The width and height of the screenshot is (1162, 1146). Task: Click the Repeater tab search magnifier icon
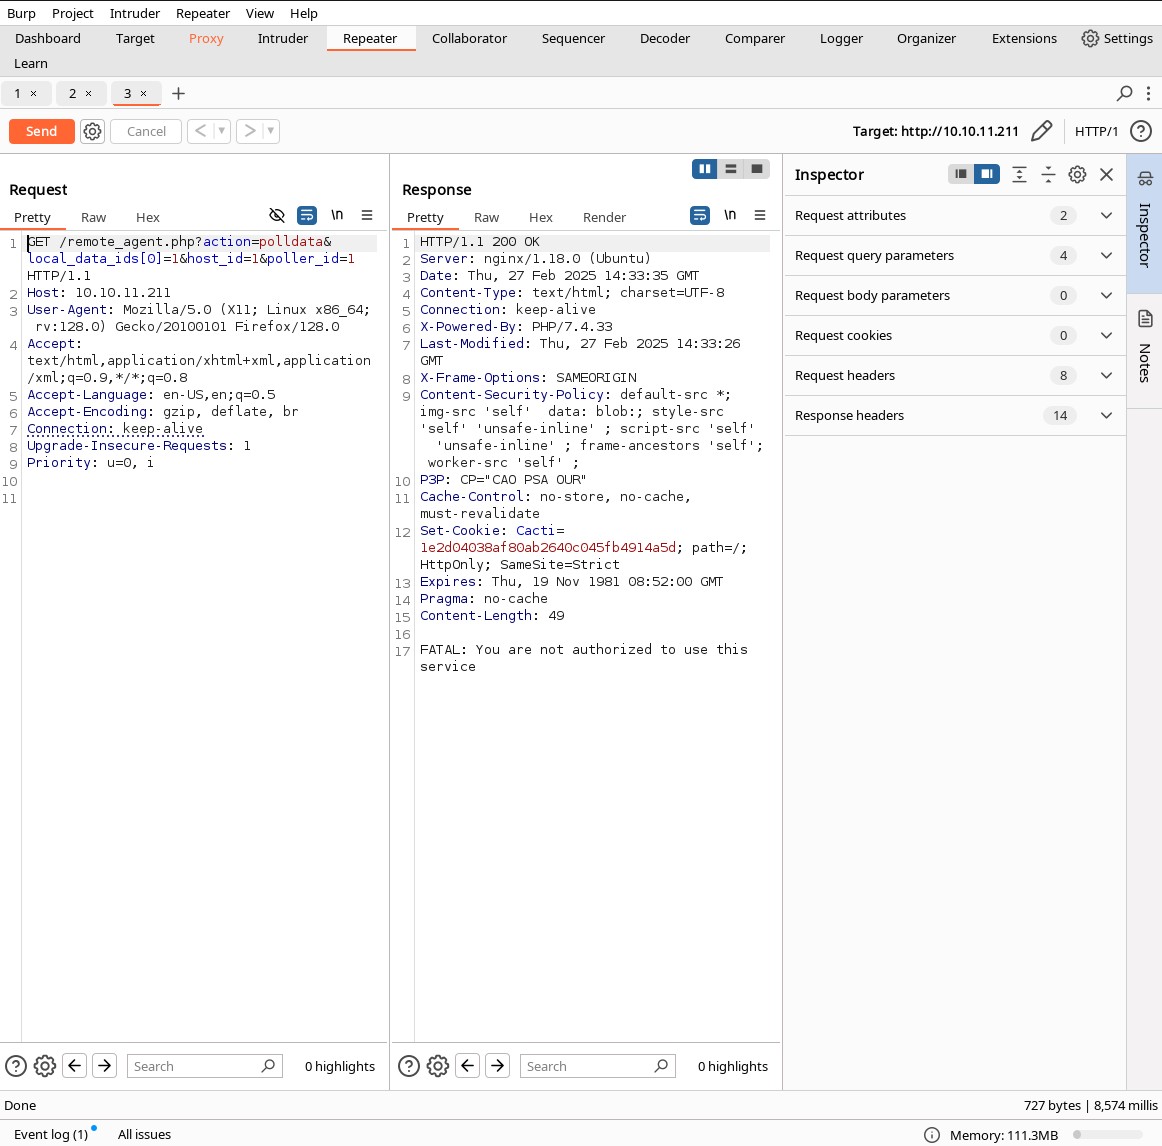tap(1124, 93)
